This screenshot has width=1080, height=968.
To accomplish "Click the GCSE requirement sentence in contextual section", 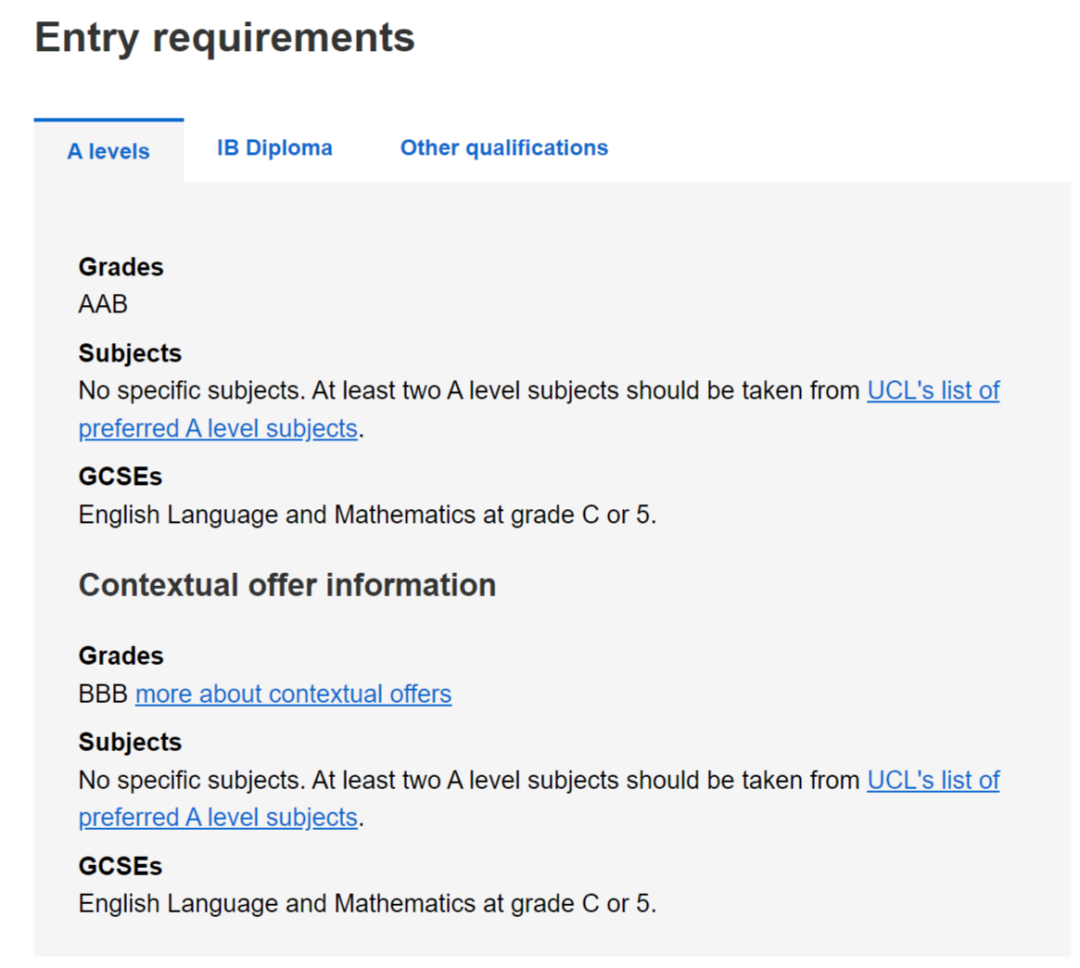I will [x=367, y=904].
